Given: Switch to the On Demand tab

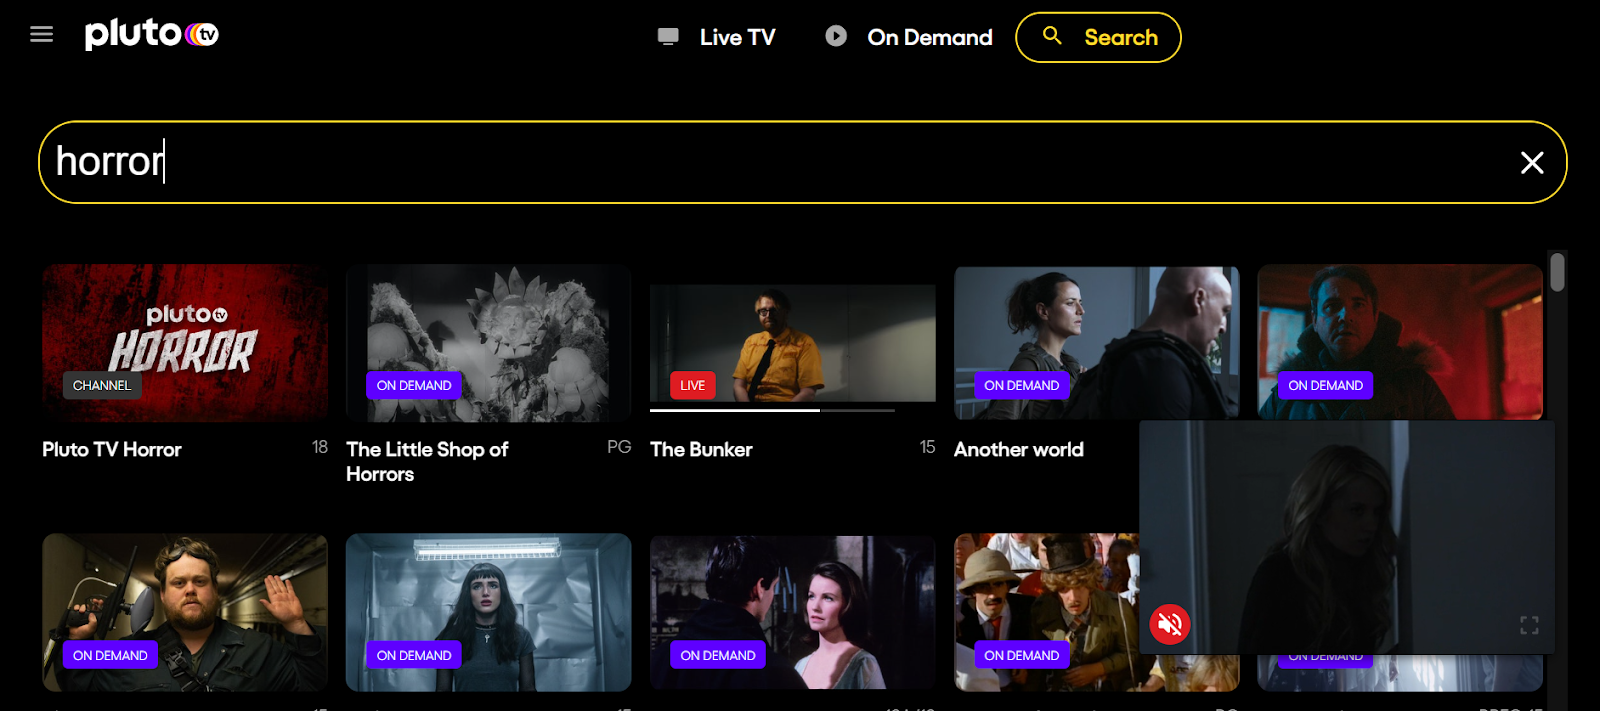Looking at the screenshot, I should point(929,37).
